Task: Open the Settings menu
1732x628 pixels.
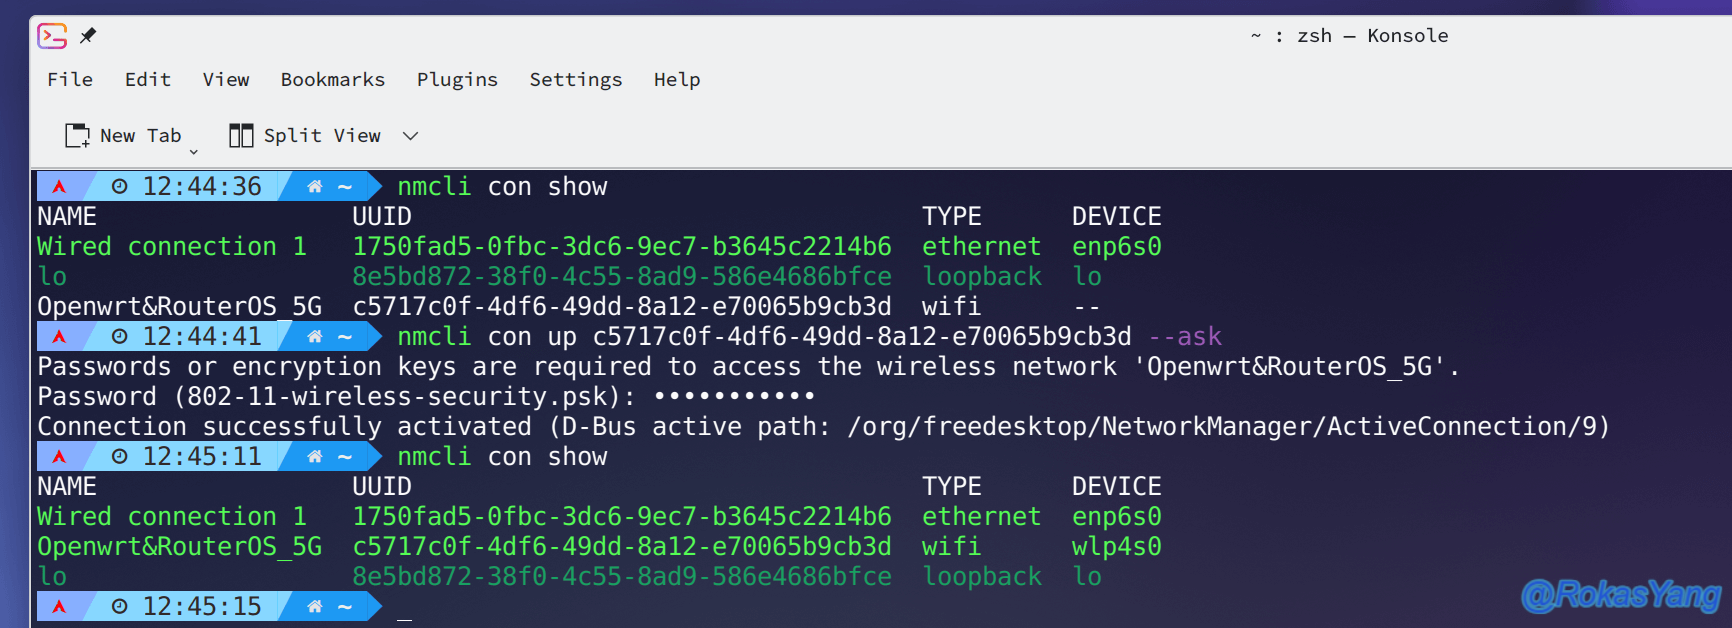Action: tap(576, 79)
